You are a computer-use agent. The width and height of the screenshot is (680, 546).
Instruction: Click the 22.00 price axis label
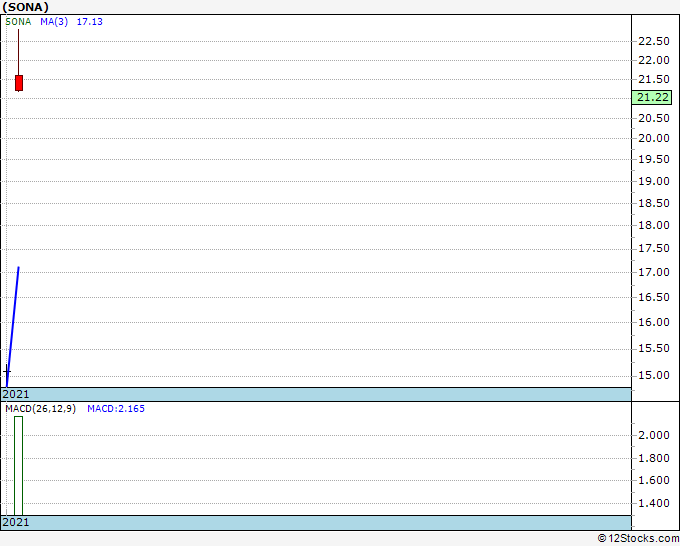point(654,60)
